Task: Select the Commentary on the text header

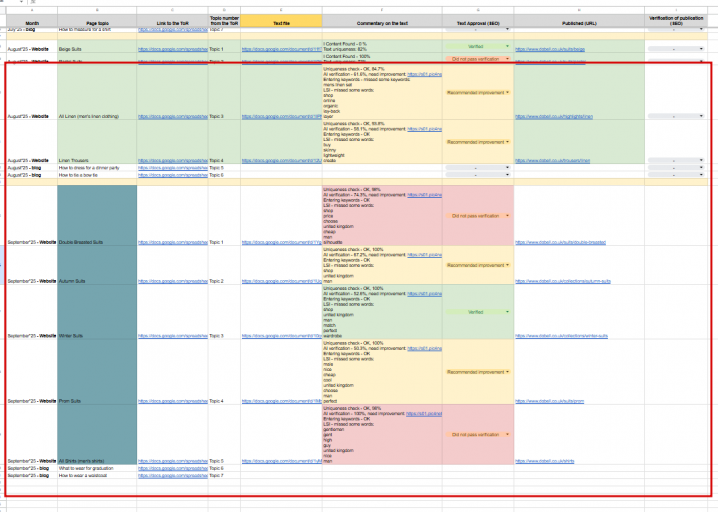Action: point(382,21)
